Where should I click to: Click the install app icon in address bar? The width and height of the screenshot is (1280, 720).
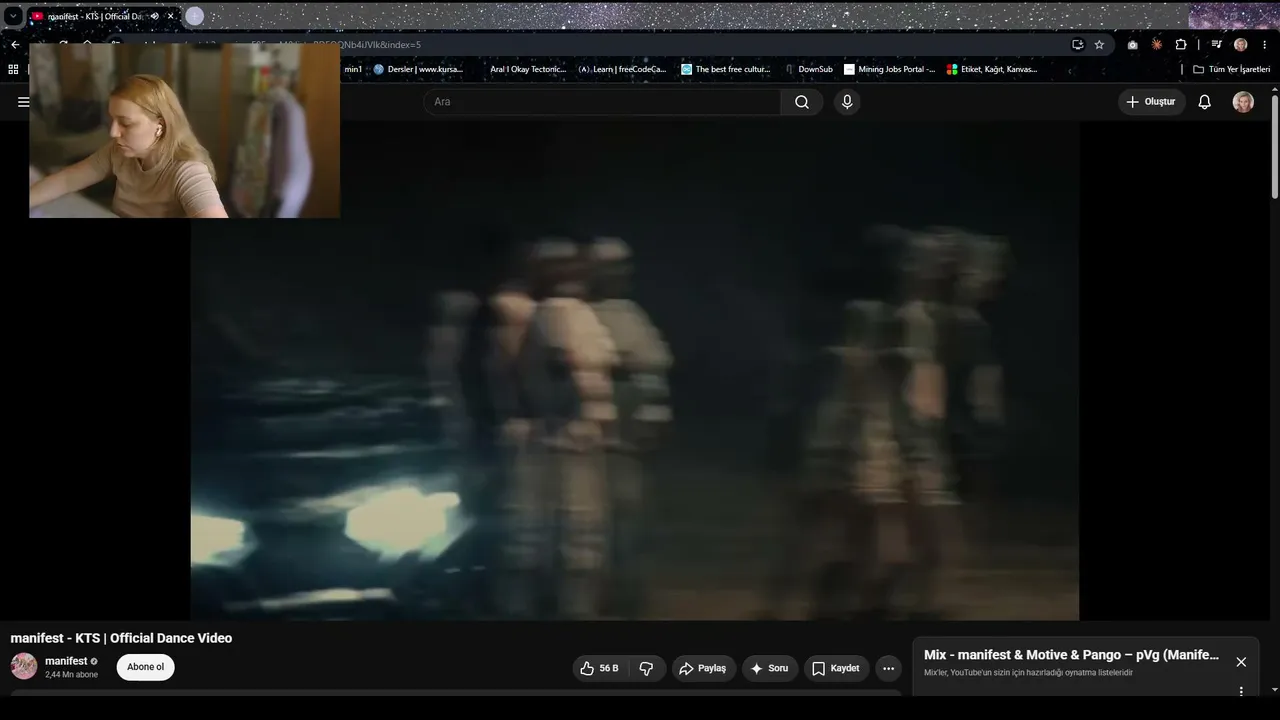tap(1077, 45)
